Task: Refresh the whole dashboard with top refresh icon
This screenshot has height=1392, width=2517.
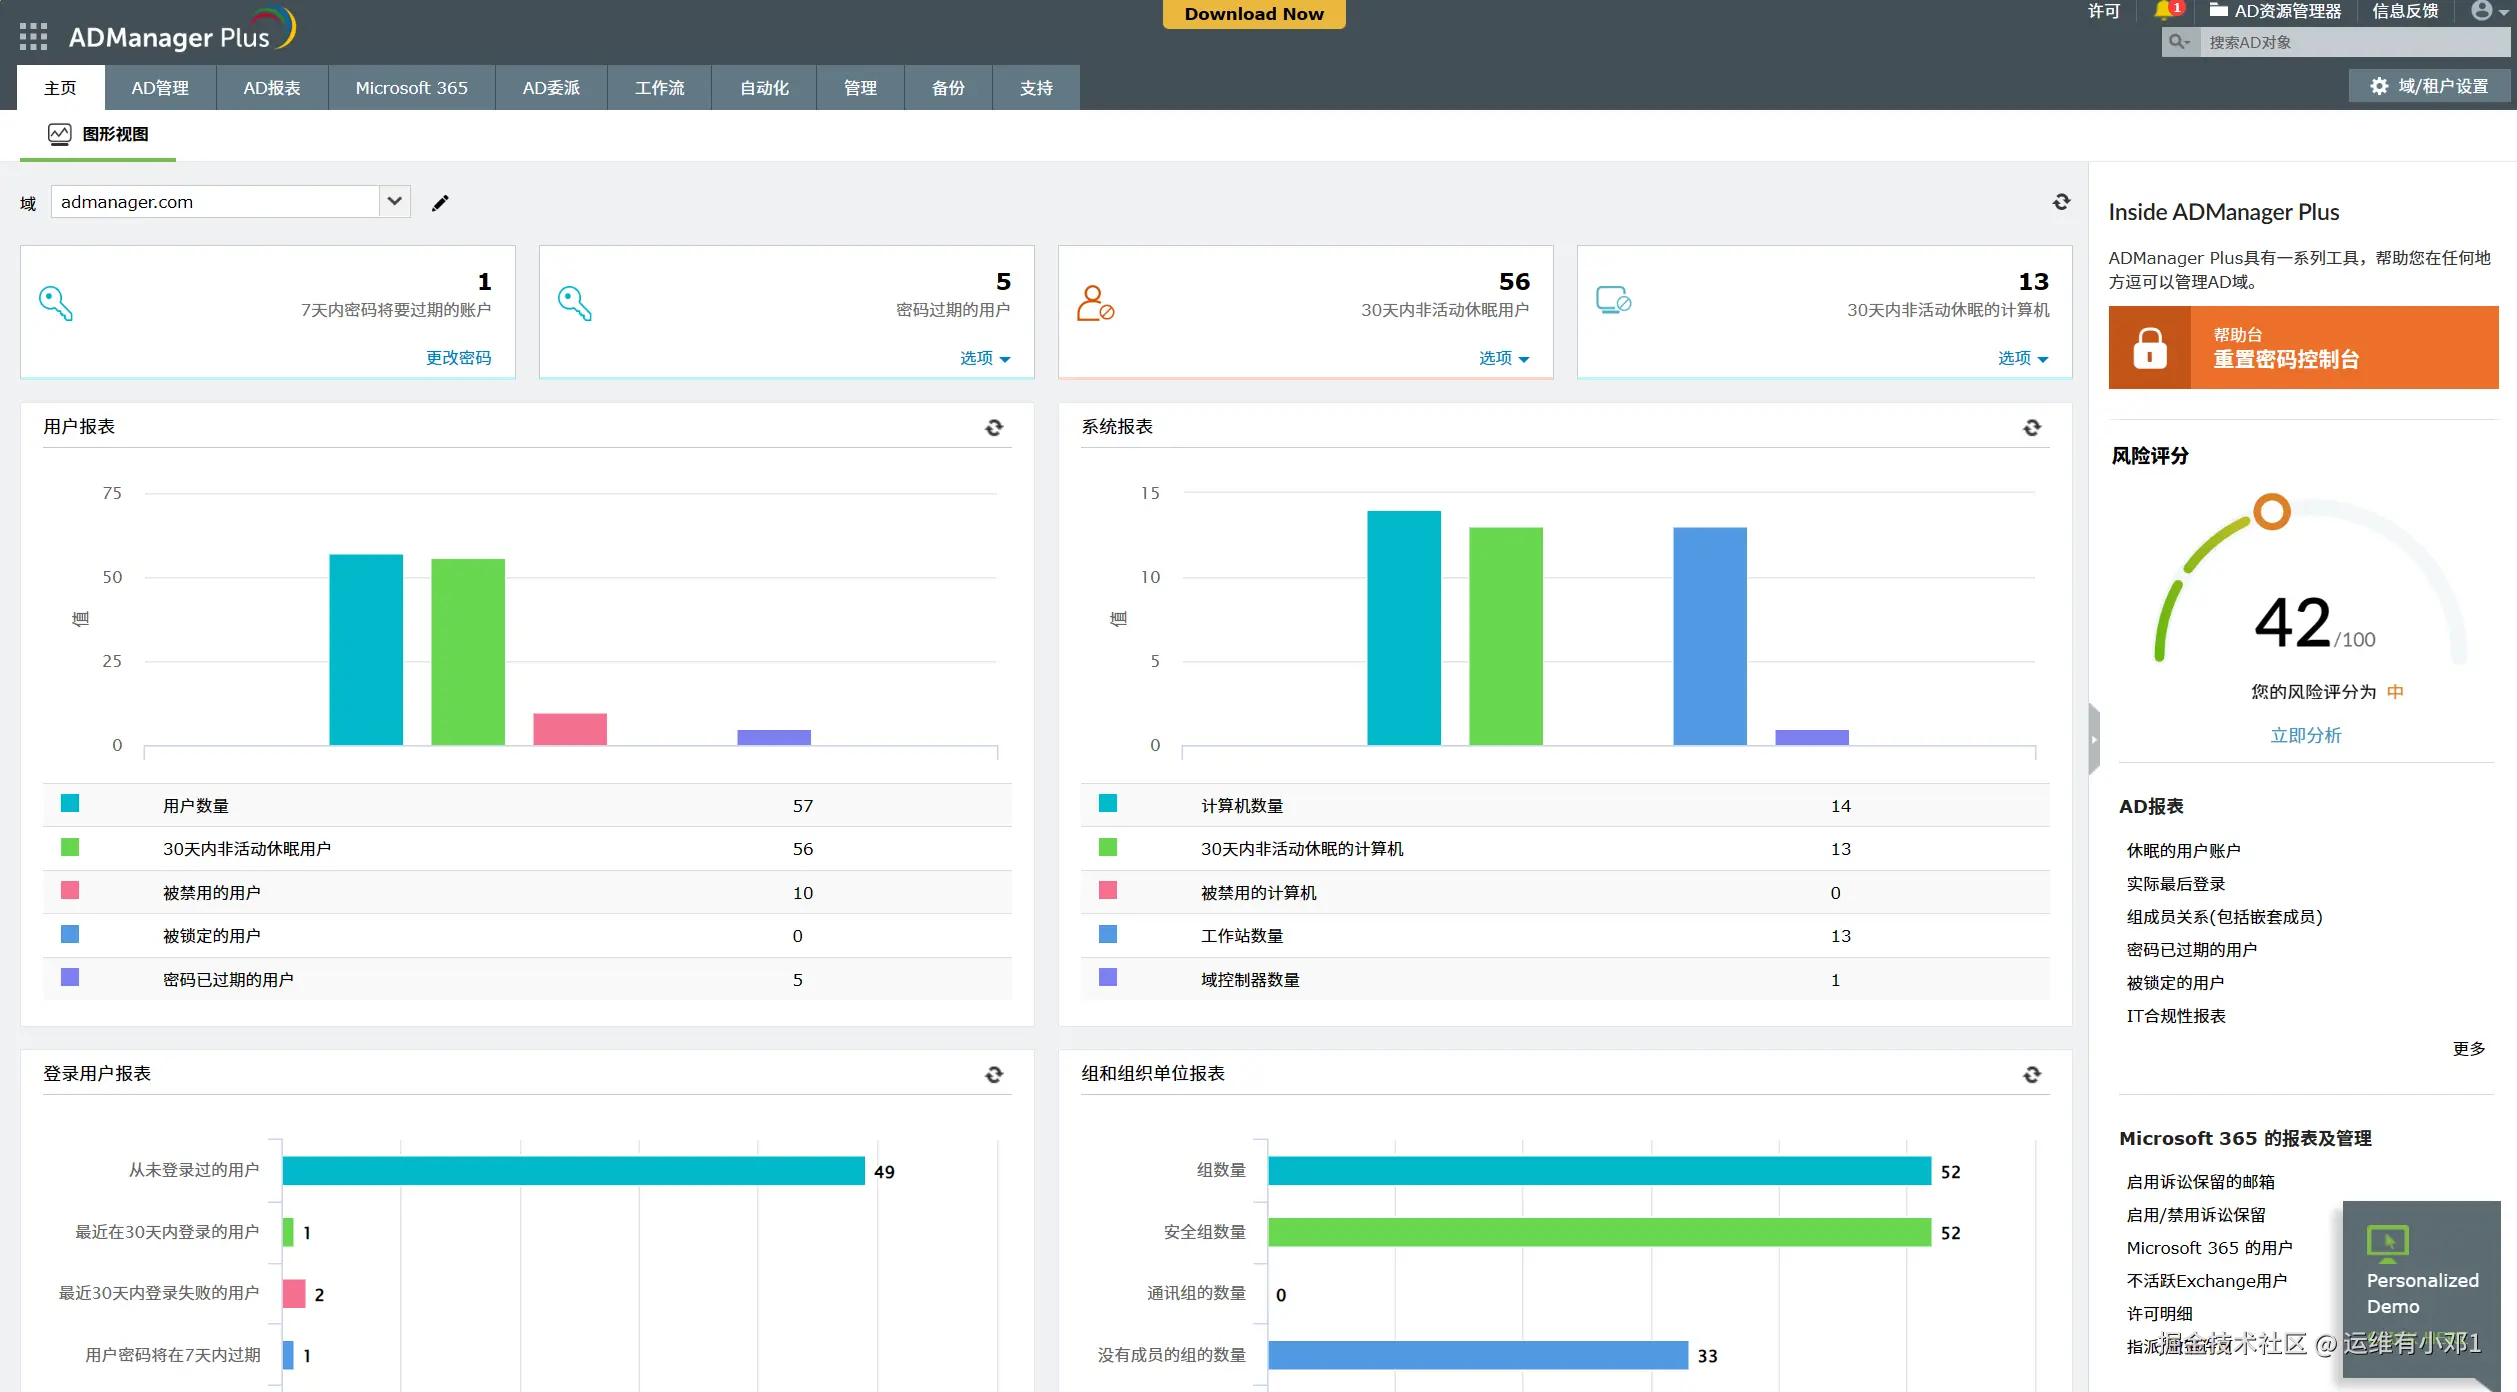Action: pos(2061,202)
